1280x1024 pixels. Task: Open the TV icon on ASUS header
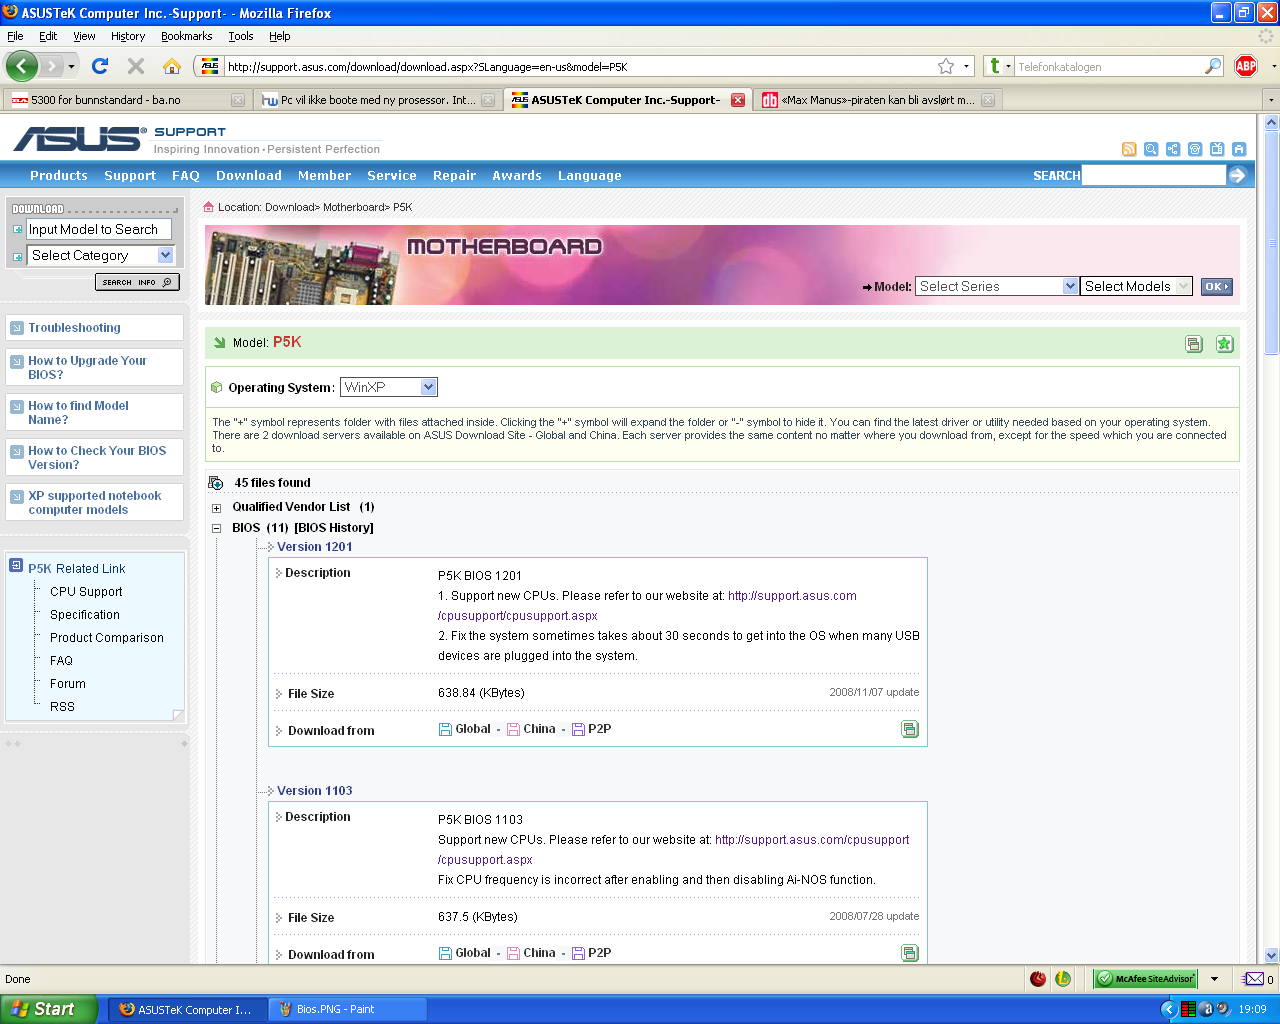coord(1217,149)
